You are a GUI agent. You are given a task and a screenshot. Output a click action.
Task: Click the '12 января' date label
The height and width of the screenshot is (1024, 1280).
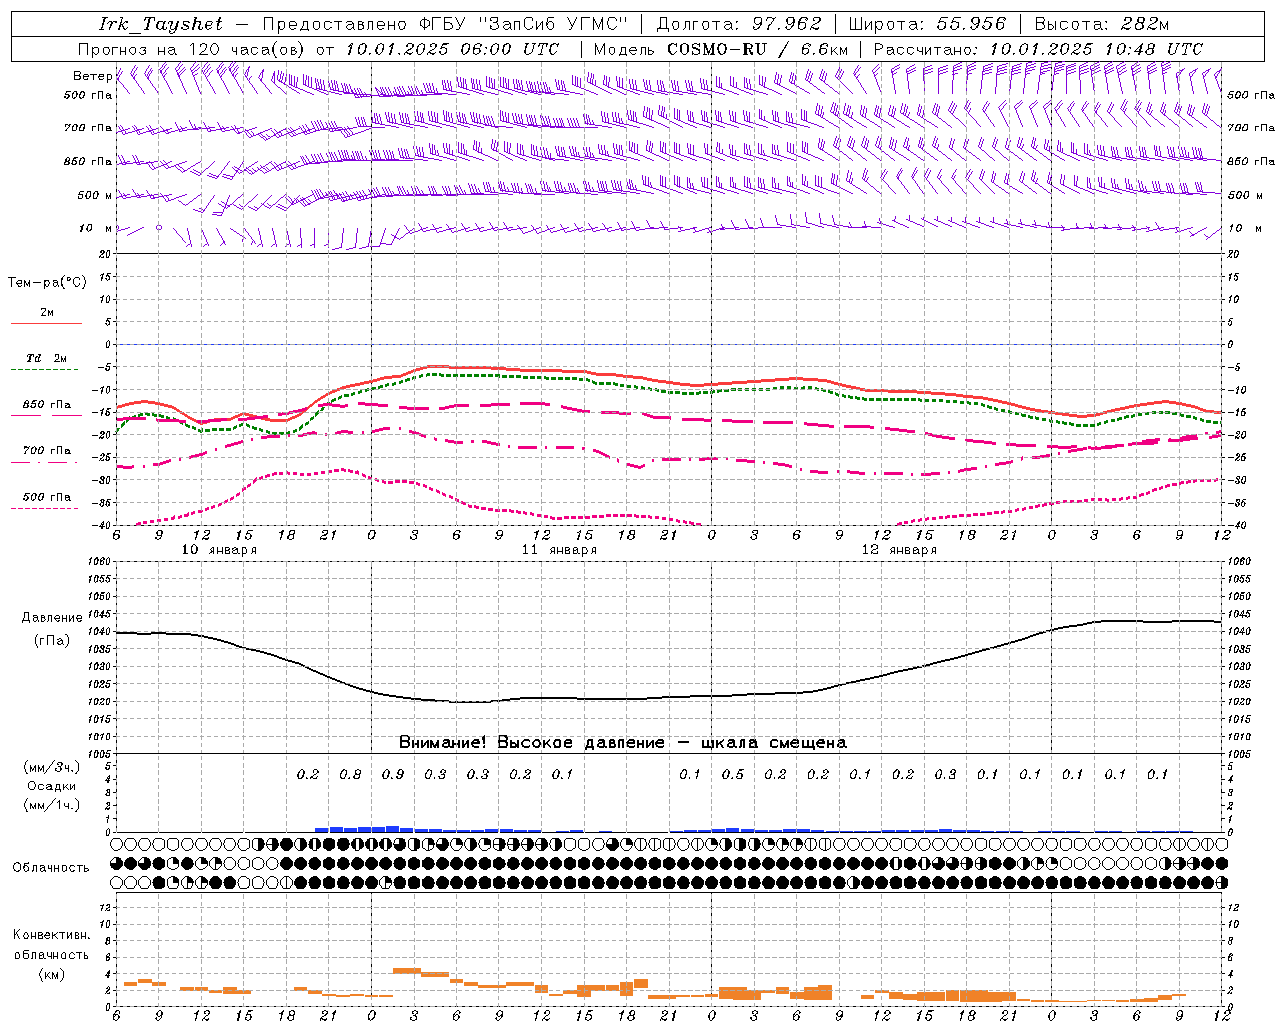(x=899, y=550)
